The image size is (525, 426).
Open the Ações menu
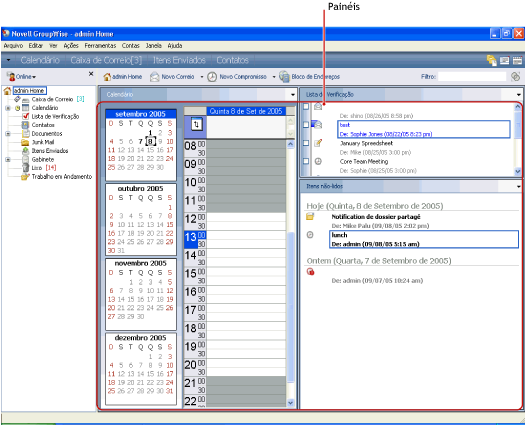[x=71, y=46]
